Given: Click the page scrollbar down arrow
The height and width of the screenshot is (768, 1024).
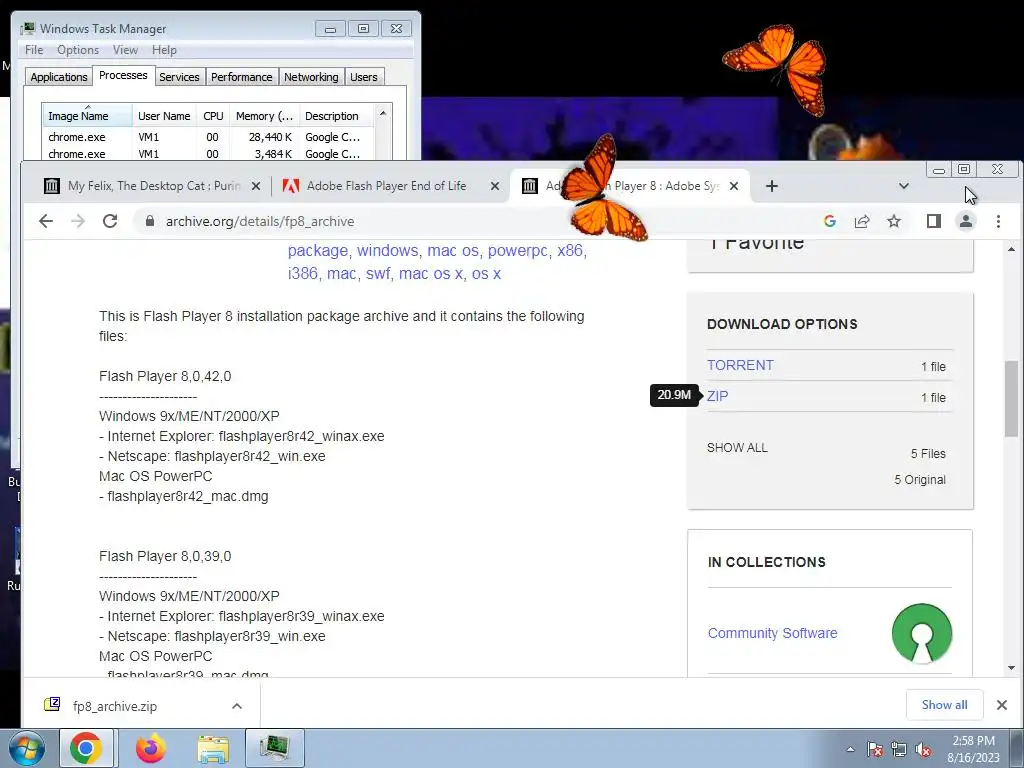Looking at the screenshot, I should [x=1012, y=668].
